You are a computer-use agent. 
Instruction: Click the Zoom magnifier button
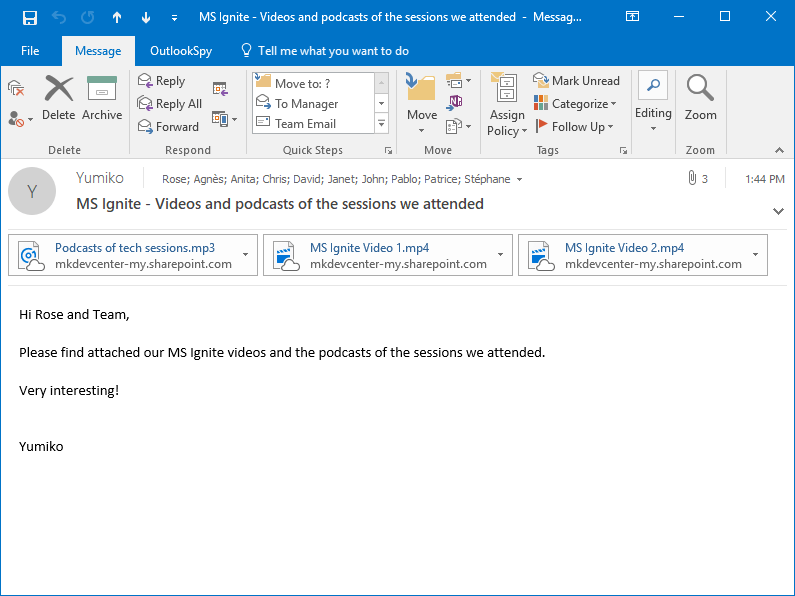click(700, 98)
